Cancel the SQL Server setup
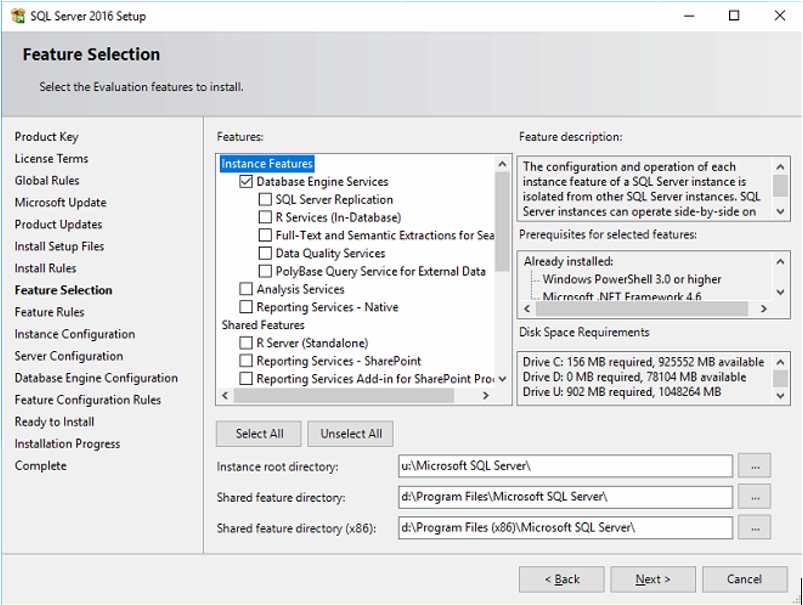This screenshot has width=803, height=605. coord(745,579)
